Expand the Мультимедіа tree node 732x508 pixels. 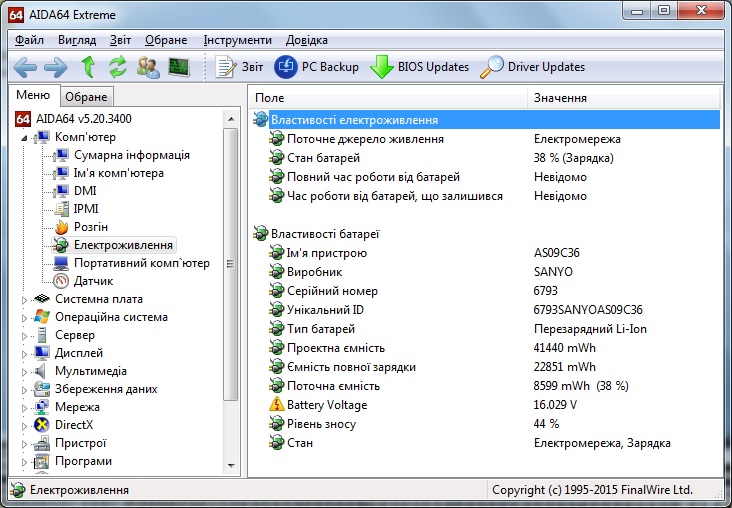[24, 372]
